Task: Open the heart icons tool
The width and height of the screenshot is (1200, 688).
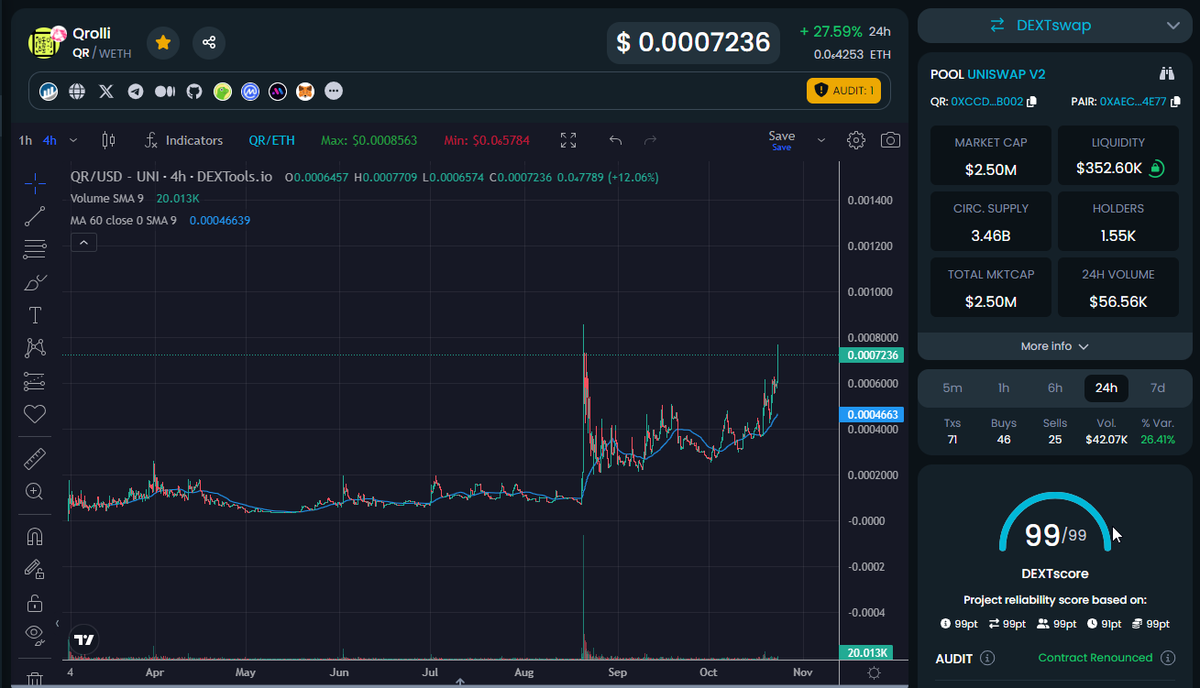Action: (x=35, y=413)
